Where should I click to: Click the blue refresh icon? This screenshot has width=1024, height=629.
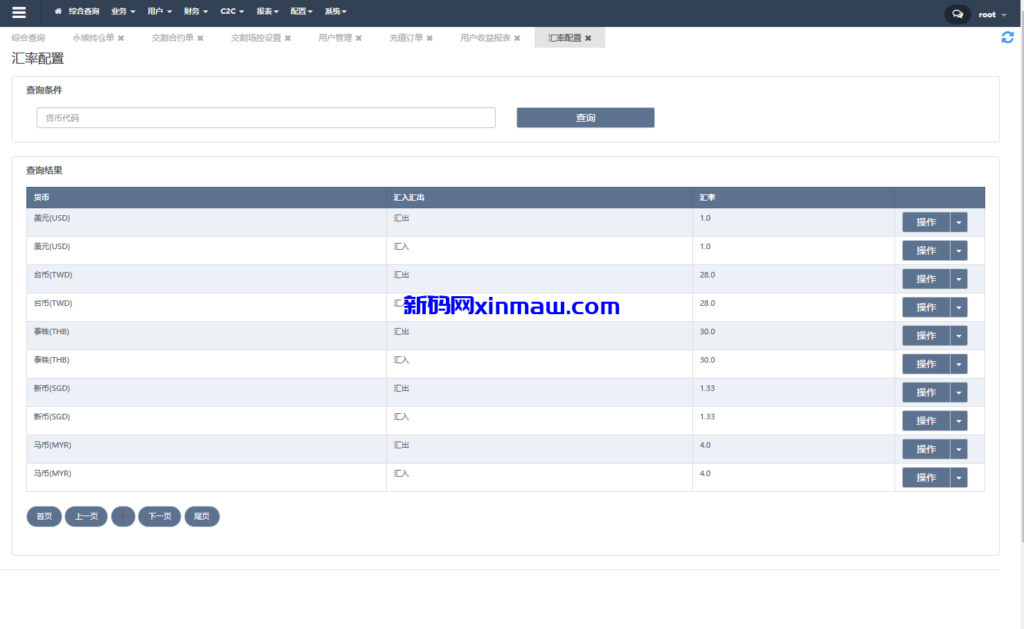(x=1008, y=36)
